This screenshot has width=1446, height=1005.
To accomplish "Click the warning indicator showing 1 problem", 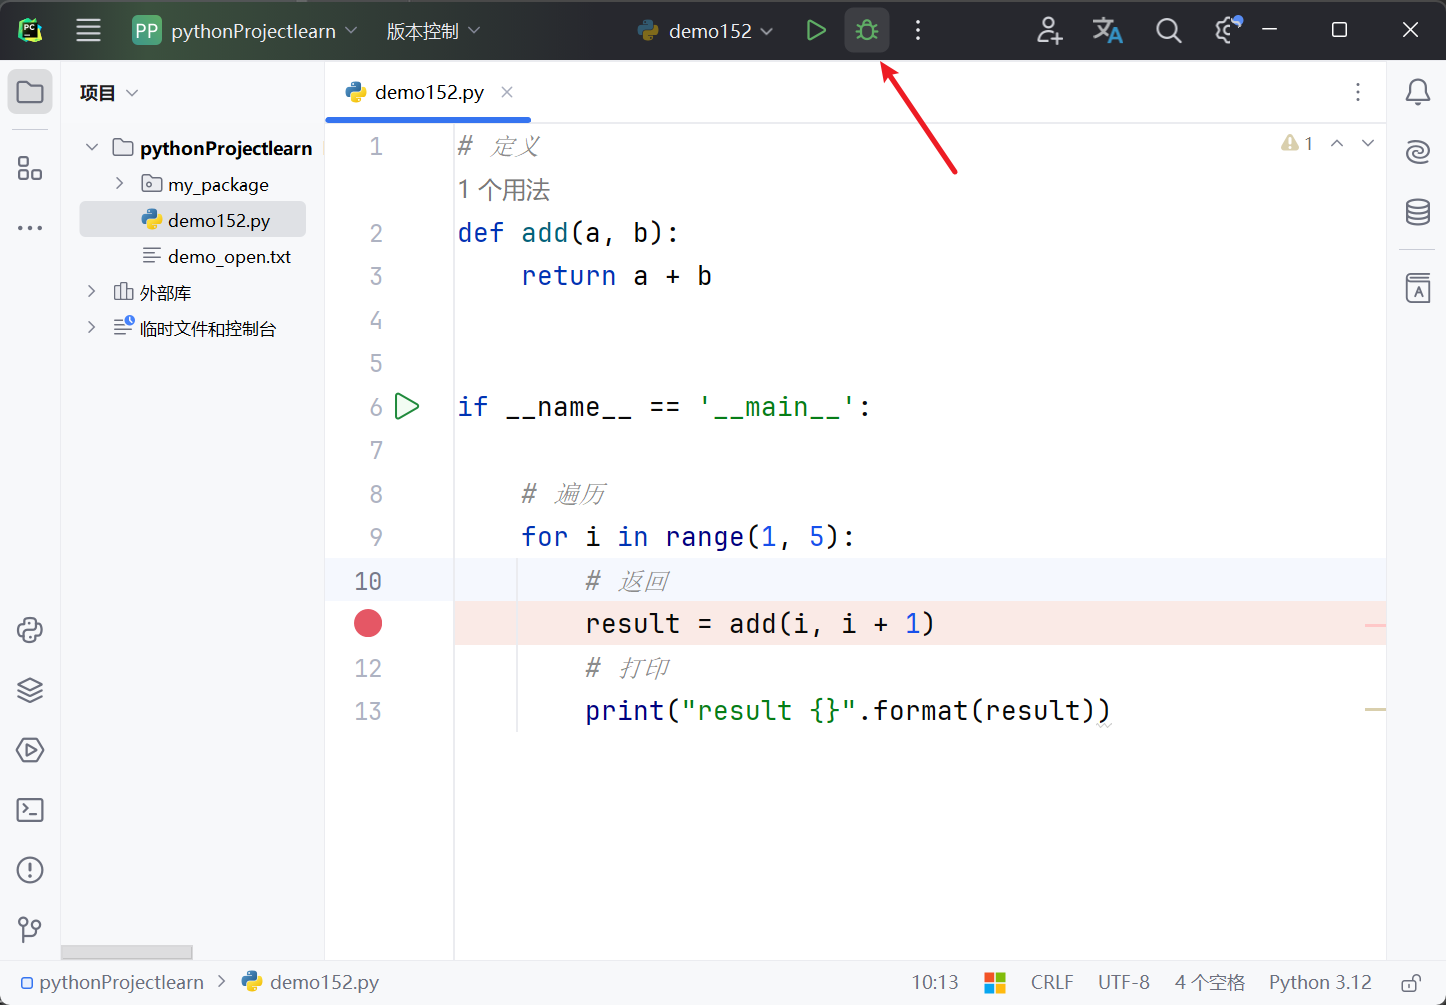I will click(1297, 143).
